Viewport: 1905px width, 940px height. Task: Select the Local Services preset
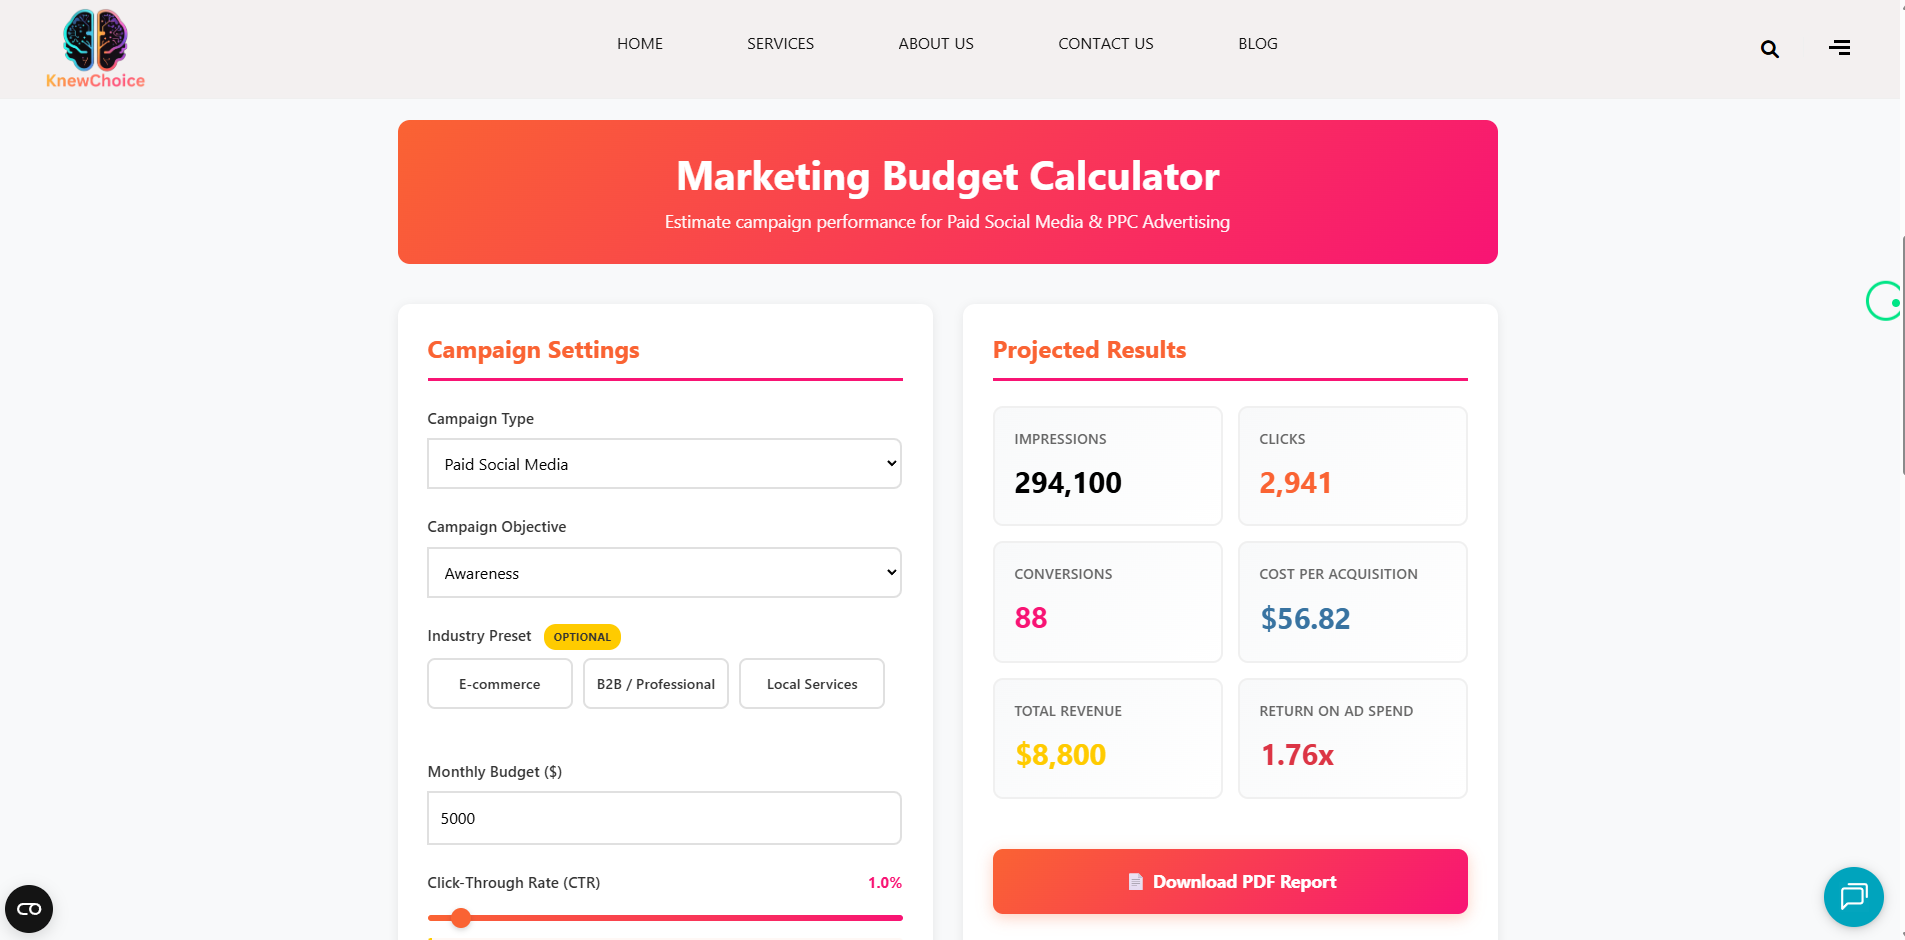(811, 684)
